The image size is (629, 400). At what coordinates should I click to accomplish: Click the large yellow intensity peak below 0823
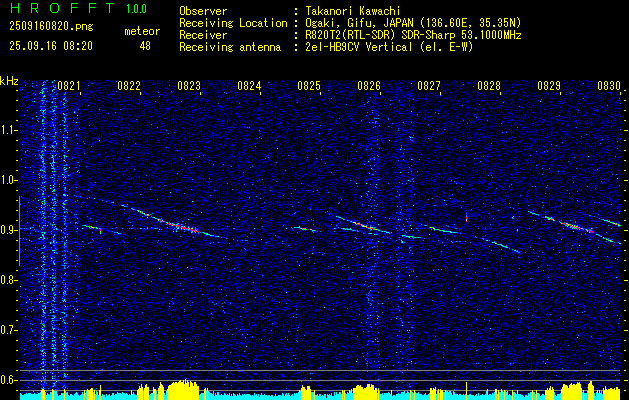coord(183,388)
